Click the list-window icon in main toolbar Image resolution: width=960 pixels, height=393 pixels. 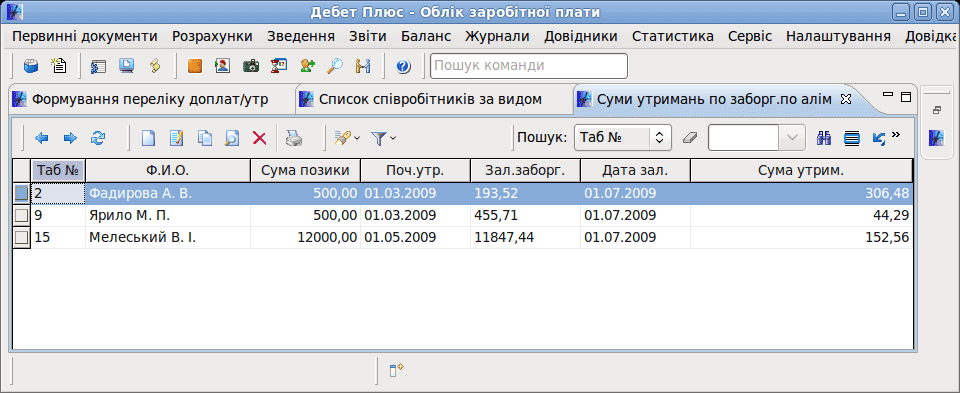(x=98, y=66)
